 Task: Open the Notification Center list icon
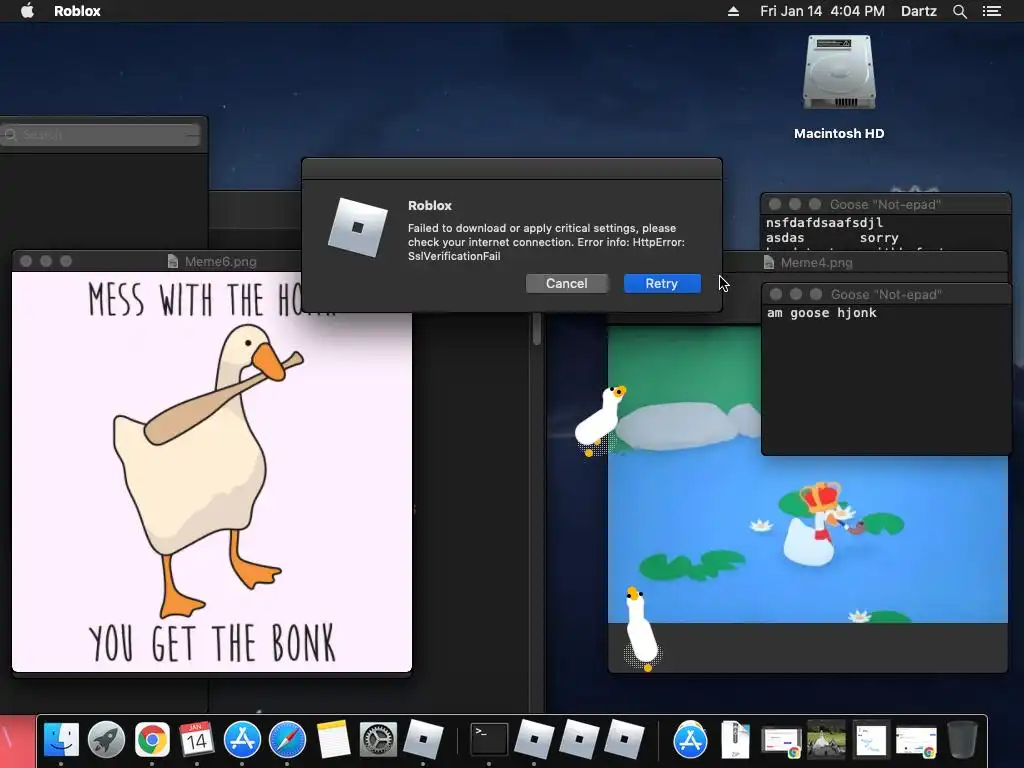991,11
